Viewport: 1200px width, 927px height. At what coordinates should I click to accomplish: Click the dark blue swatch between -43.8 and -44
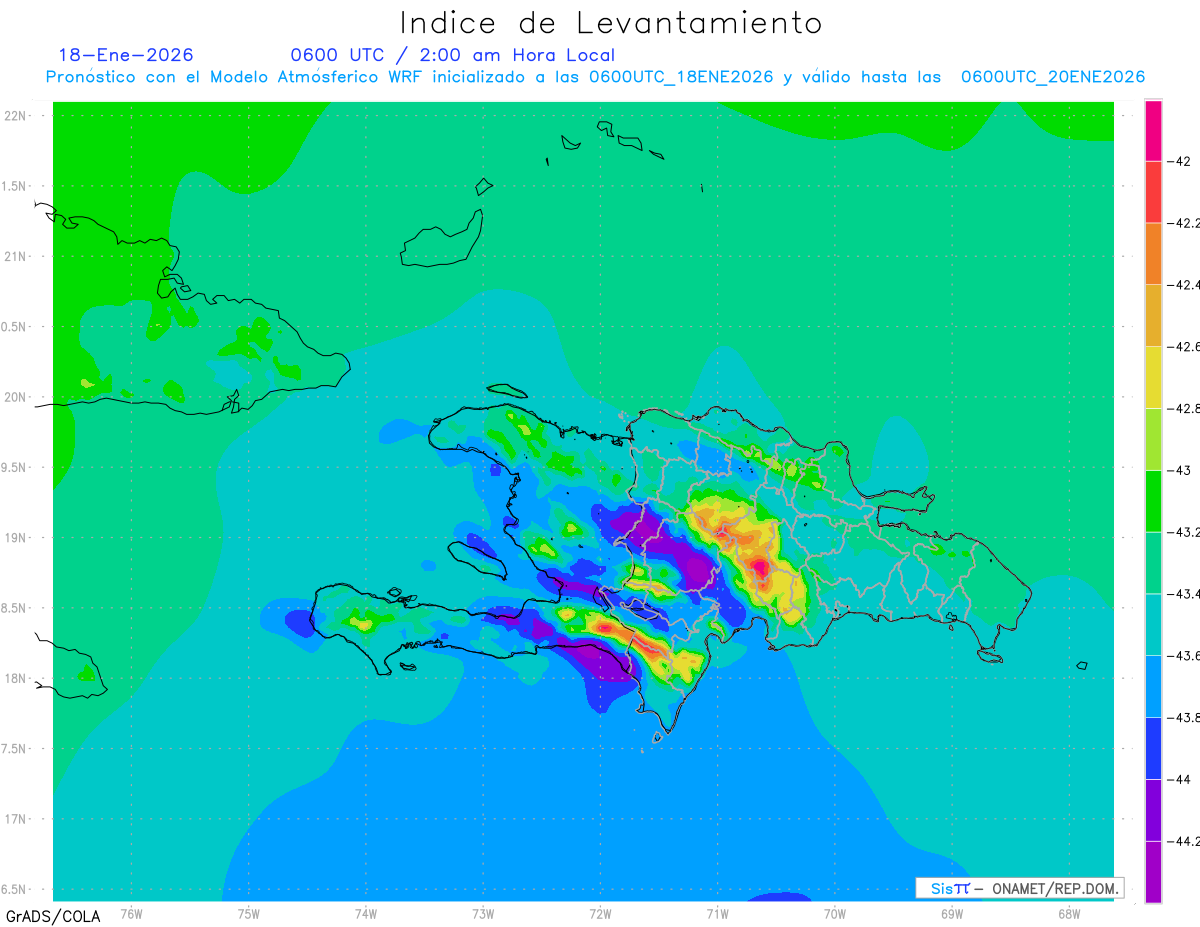(x=1153, y=748)
